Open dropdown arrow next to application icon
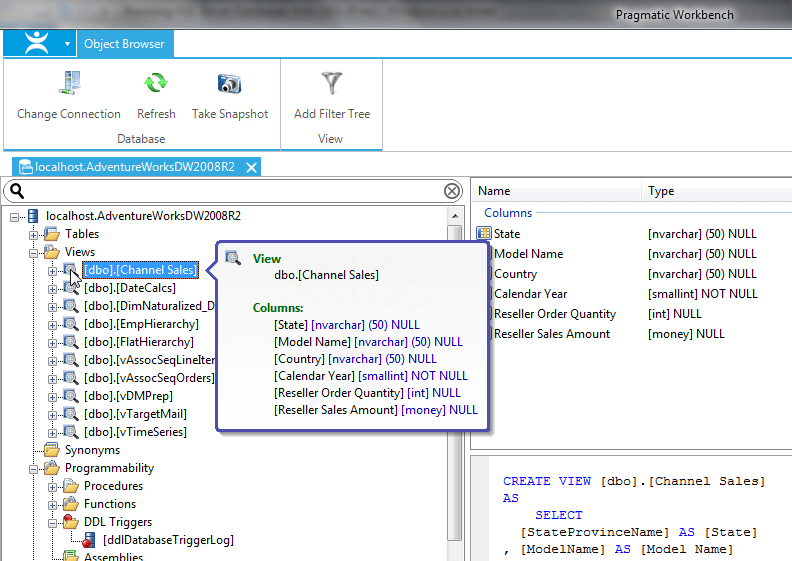The width and height of the screenshot is (792, 561). point(67,44)
